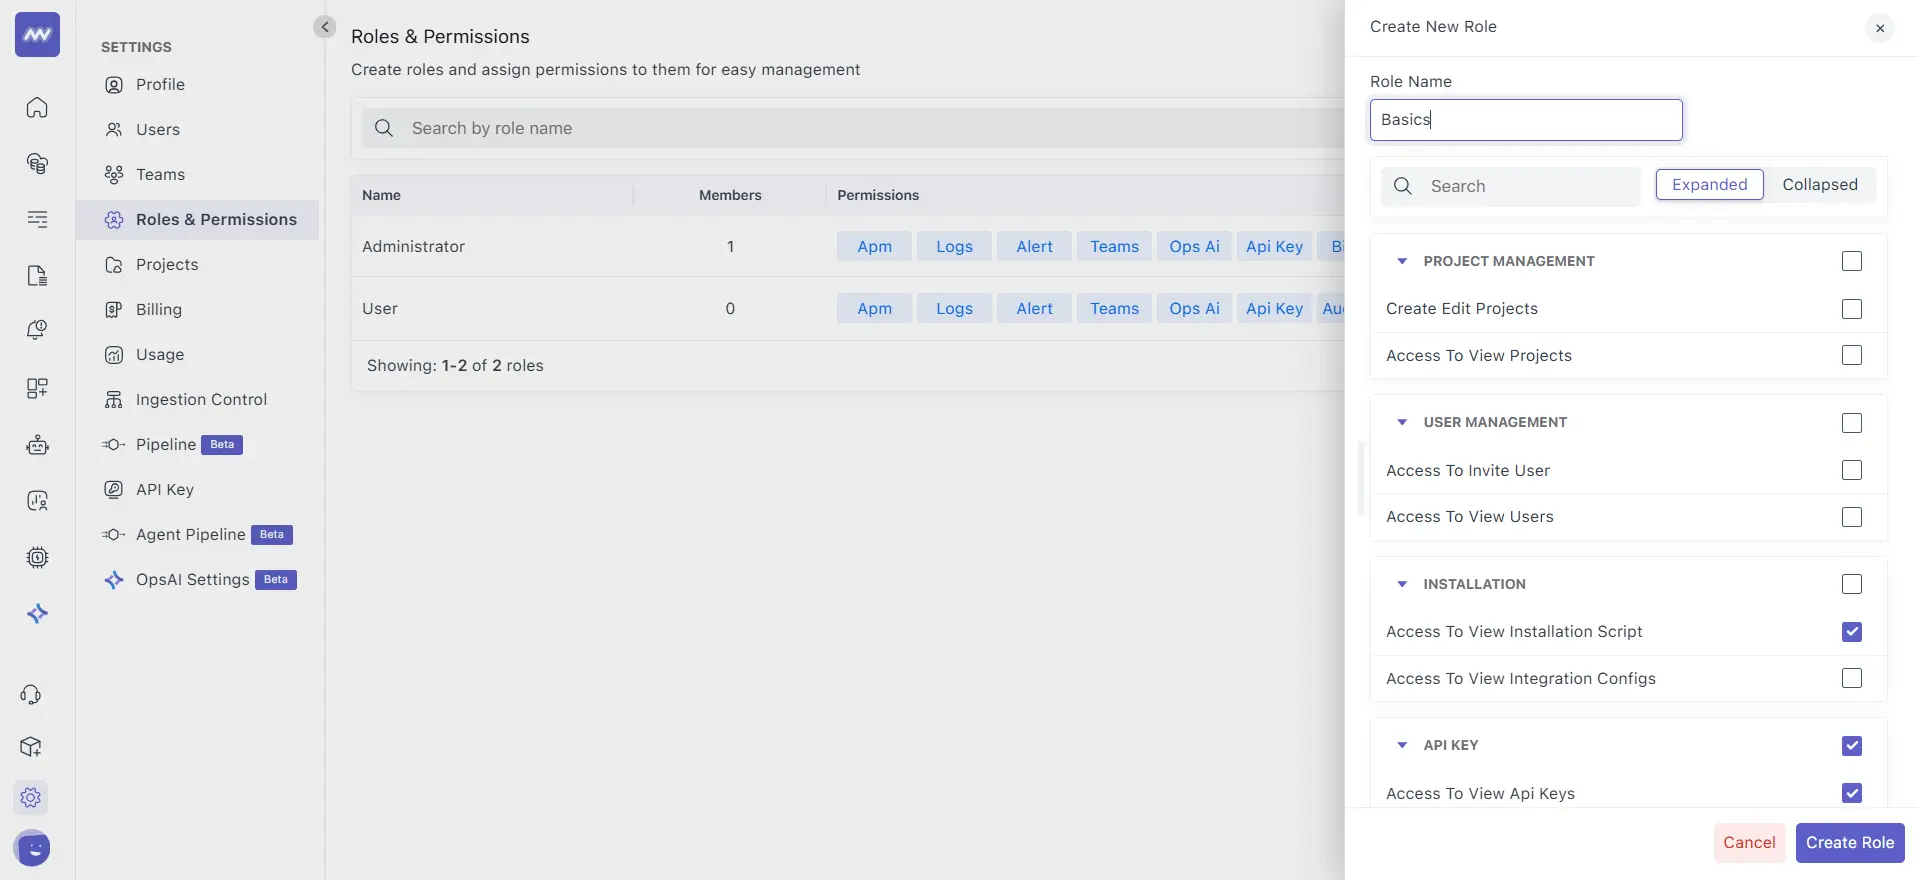The width and height of the screenshot is (1918, 880).
Task: Click the OpsAI sparkle icon in left rail
Action: (37, 613)
